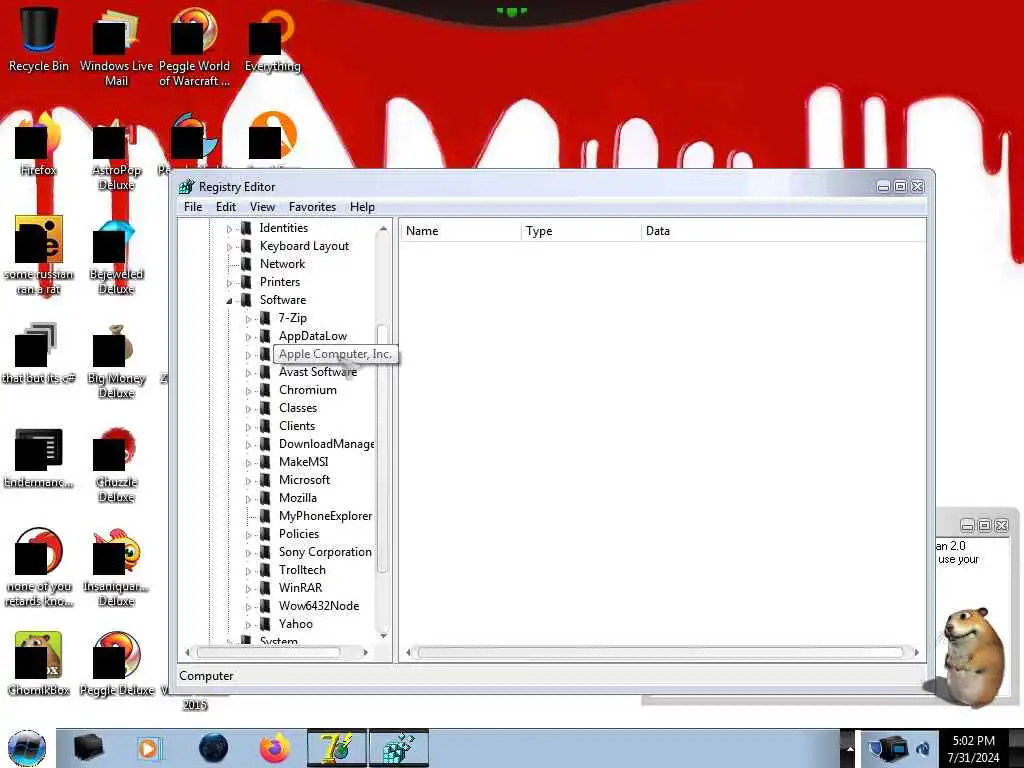Screen dimensions: 1024x768
Task: Select the Trolltech key
Action: (x=302, y=569)
